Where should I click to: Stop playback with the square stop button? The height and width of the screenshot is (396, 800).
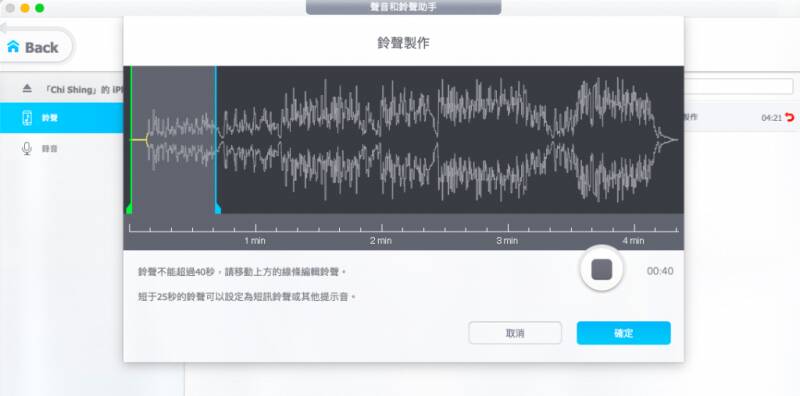(602, 269)
